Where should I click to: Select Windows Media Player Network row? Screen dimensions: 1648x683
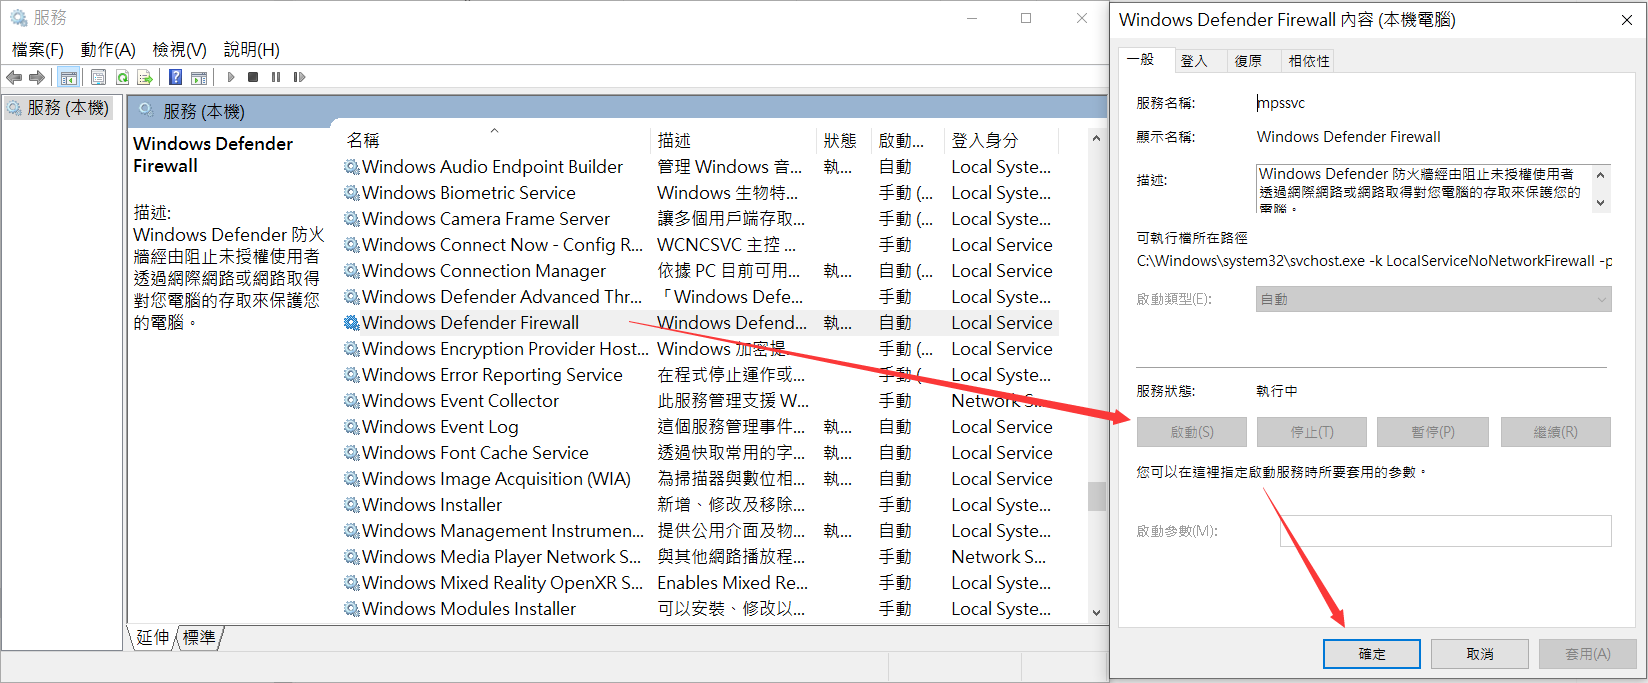(x=700, y=557)
